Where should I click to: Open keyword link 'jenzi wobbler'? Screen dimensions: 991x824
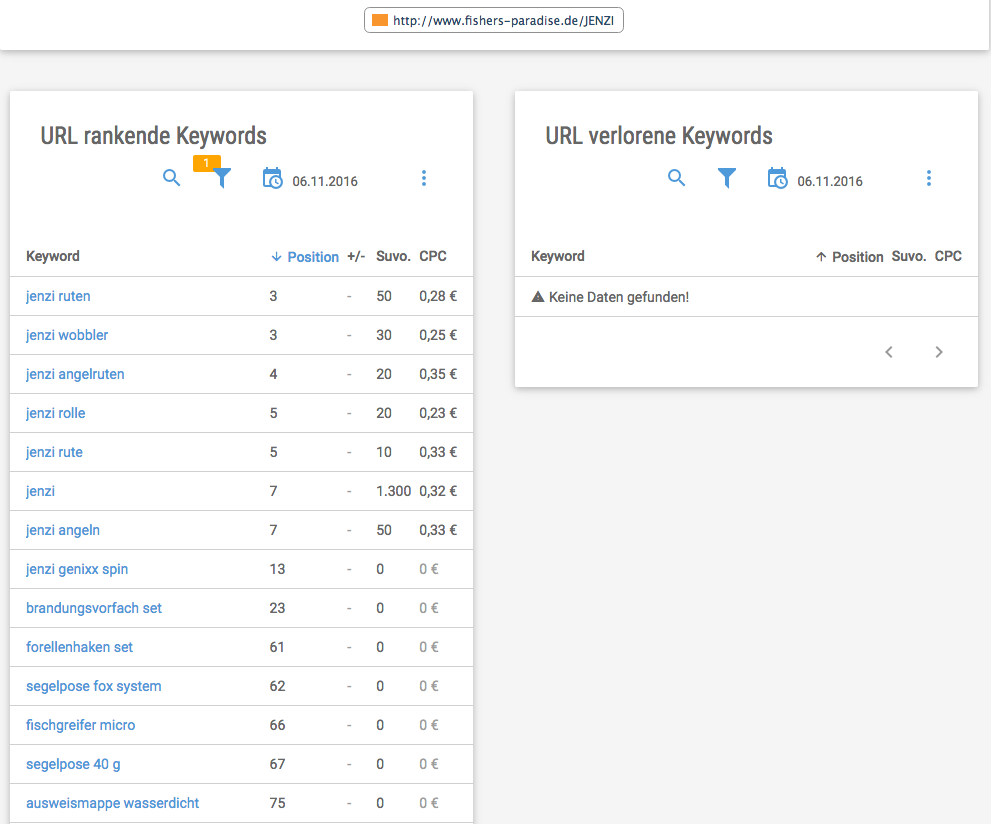coord(67,335)
